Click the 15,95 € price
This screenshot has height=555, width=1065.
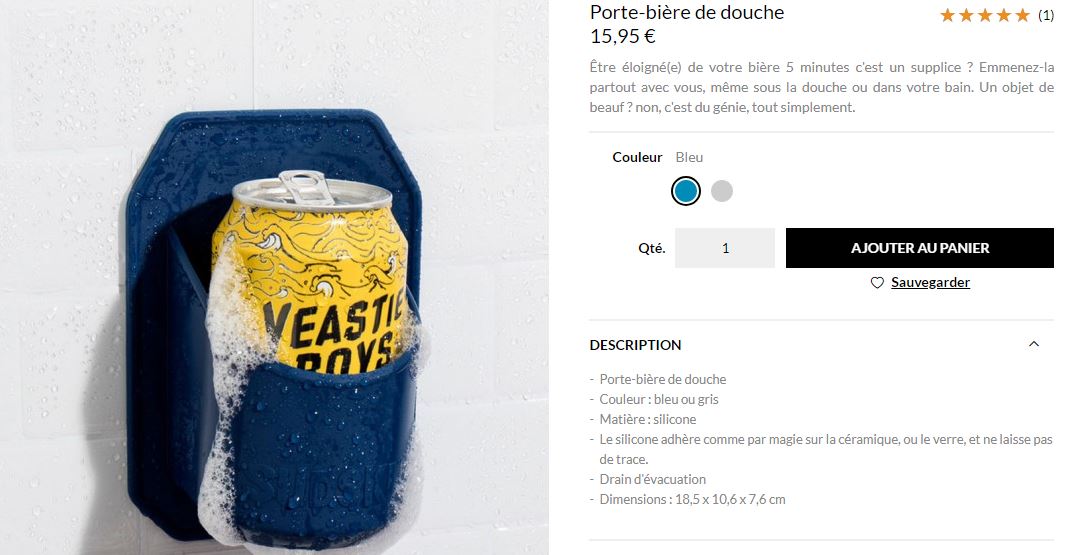tap(622, 37)
